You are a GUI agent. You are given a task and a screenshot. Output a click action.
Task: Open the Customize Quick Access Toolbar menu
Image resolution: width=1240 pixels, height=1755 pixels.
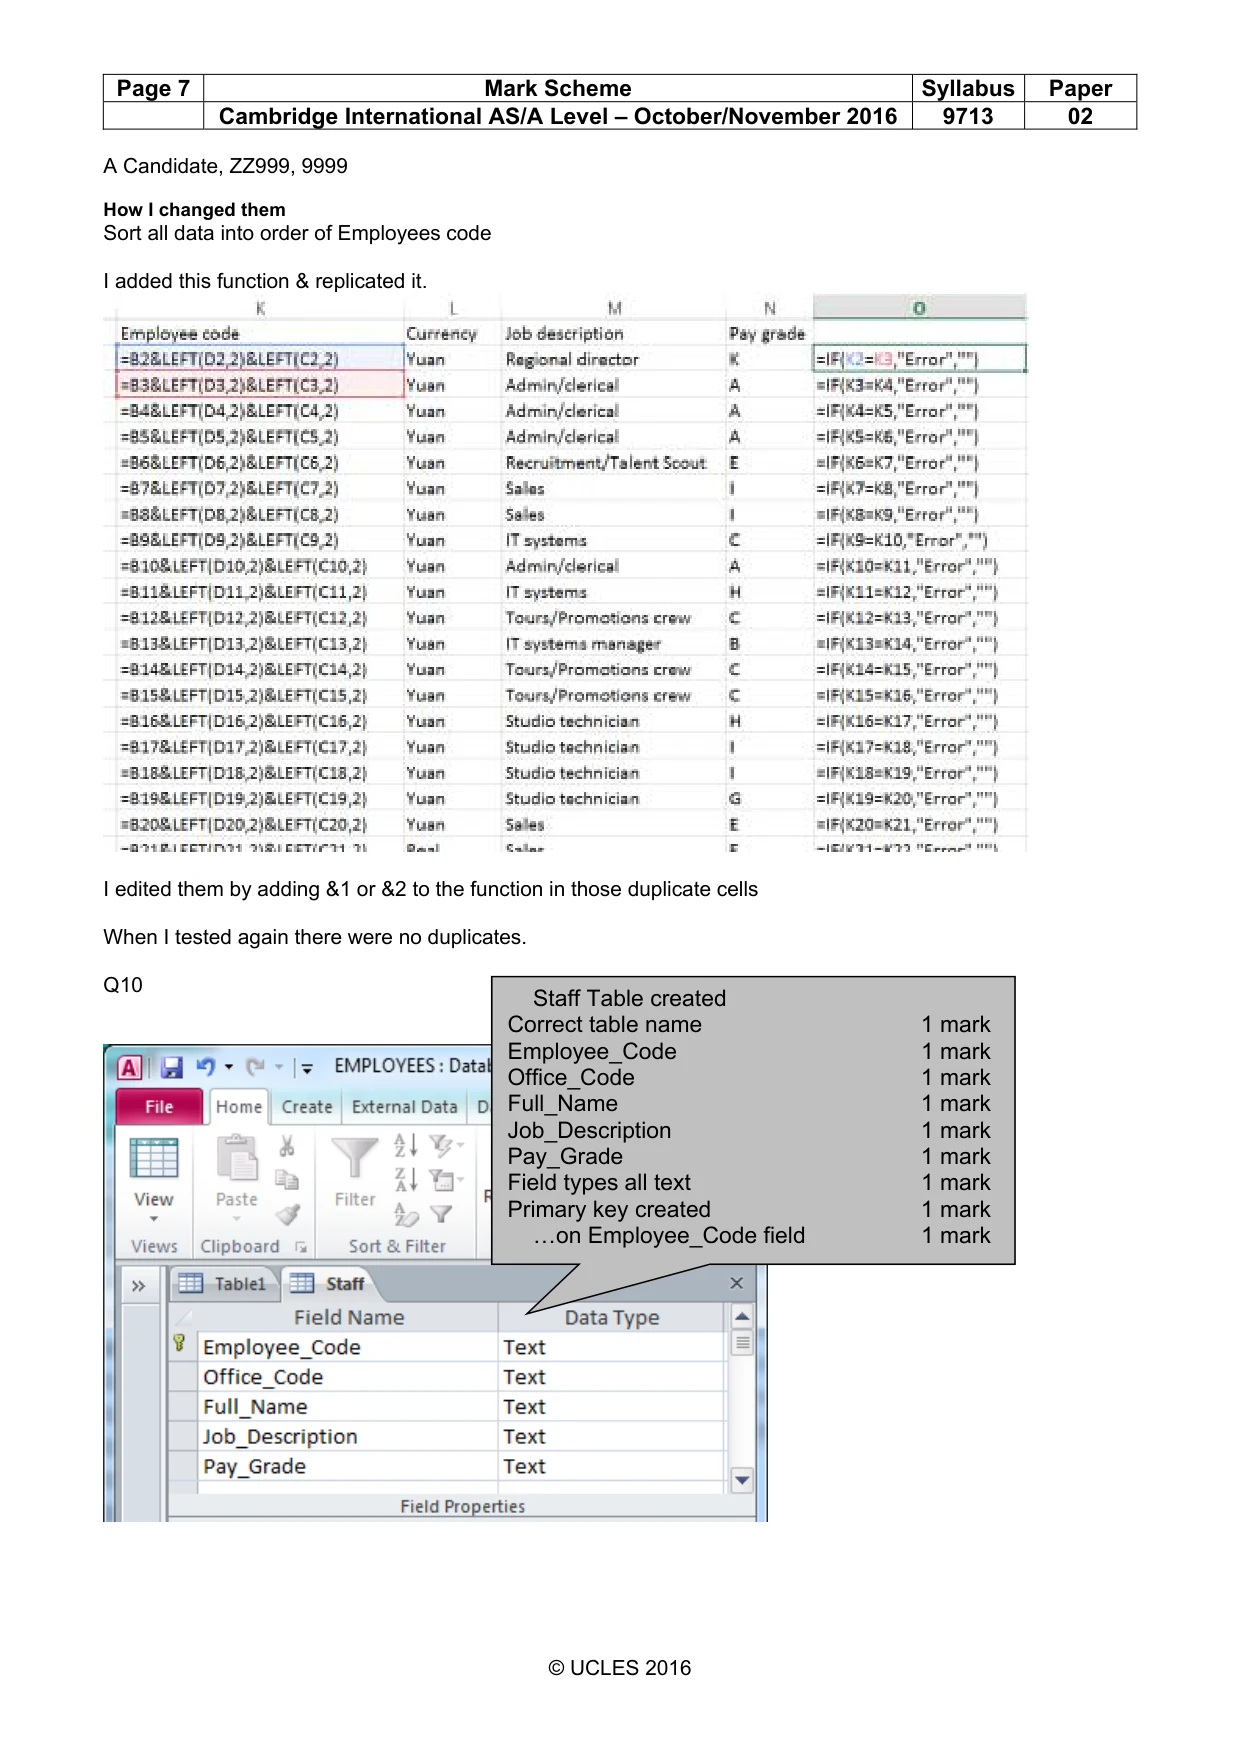click(x=306, y=1068)
